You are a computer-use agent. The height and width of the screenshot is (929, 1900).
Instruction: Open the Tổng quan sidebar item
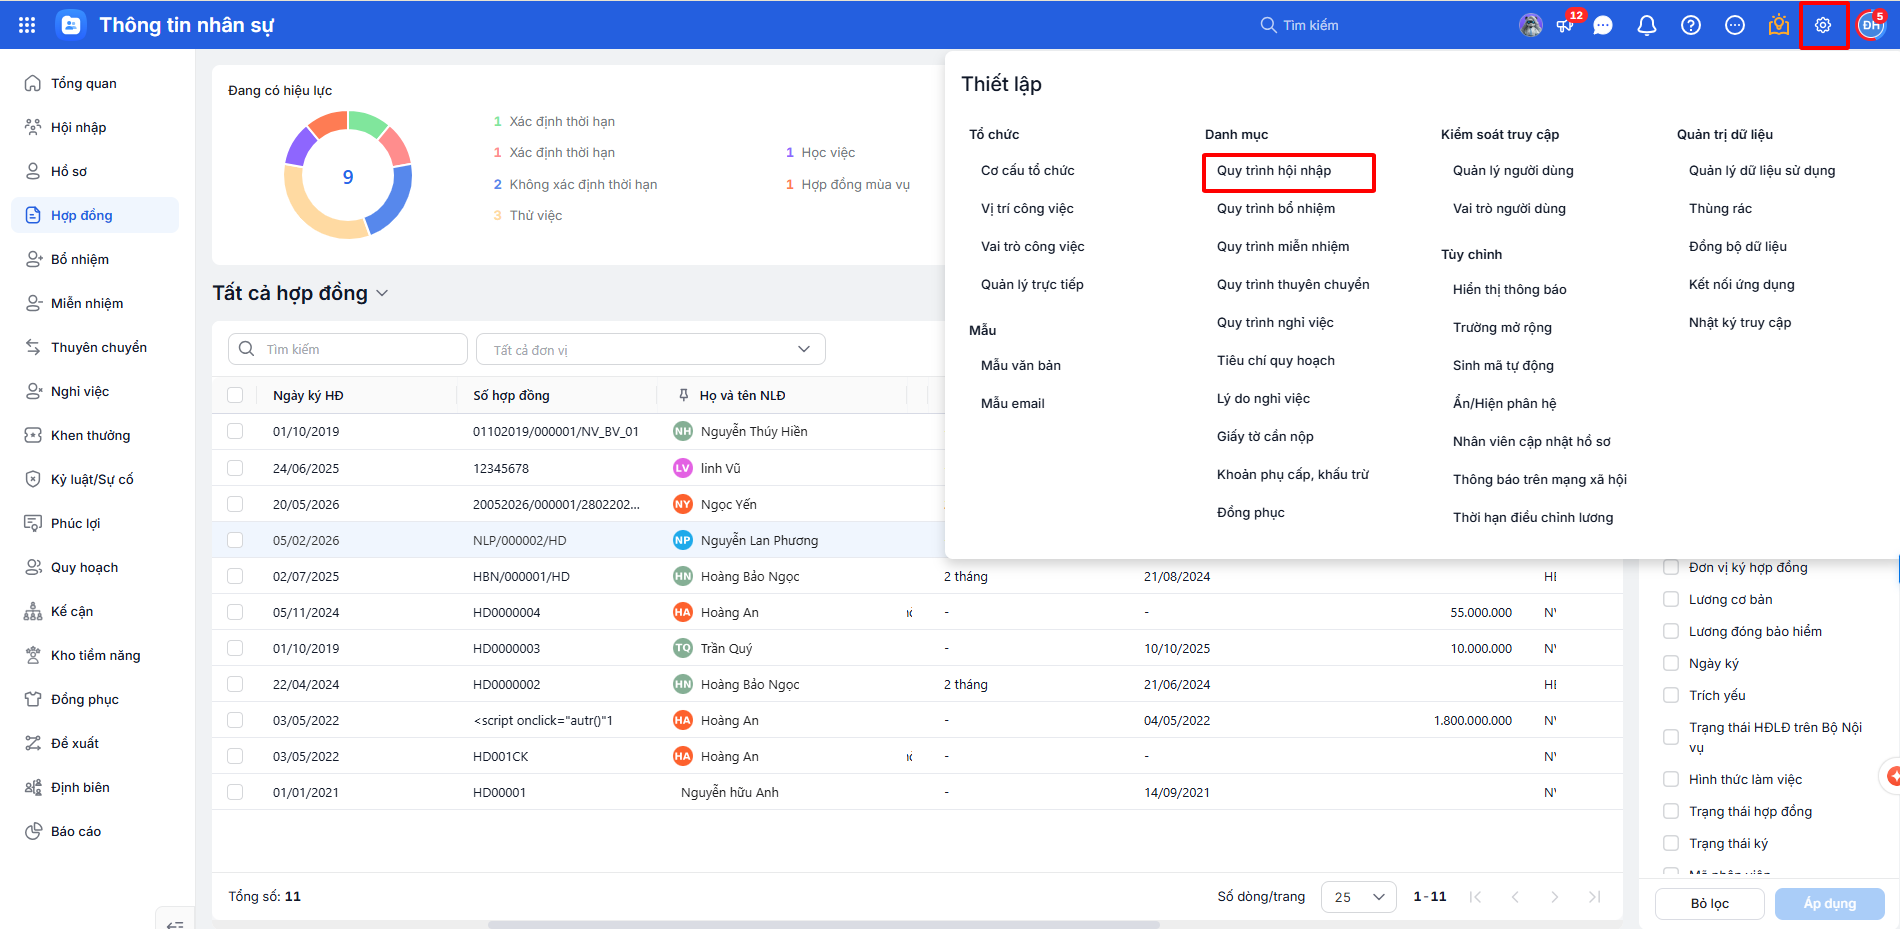[x=95, y=83]
